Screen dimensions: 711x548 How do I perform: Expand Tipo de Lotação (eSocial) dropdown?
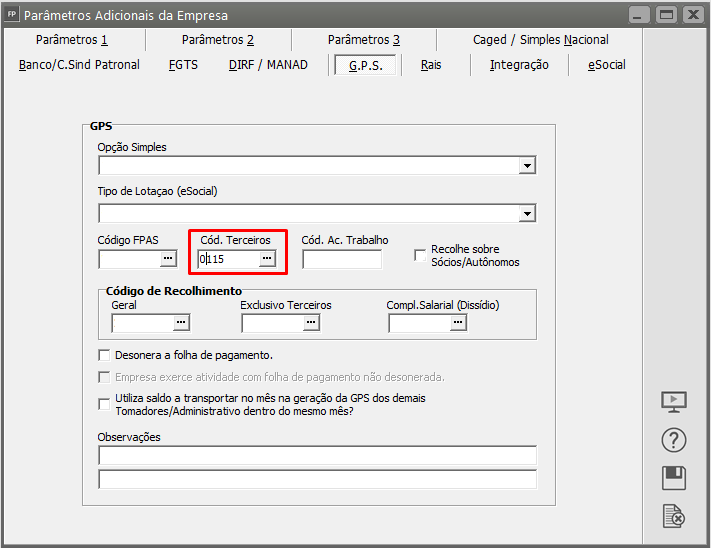pyautogui.click(x=527, y=213)
